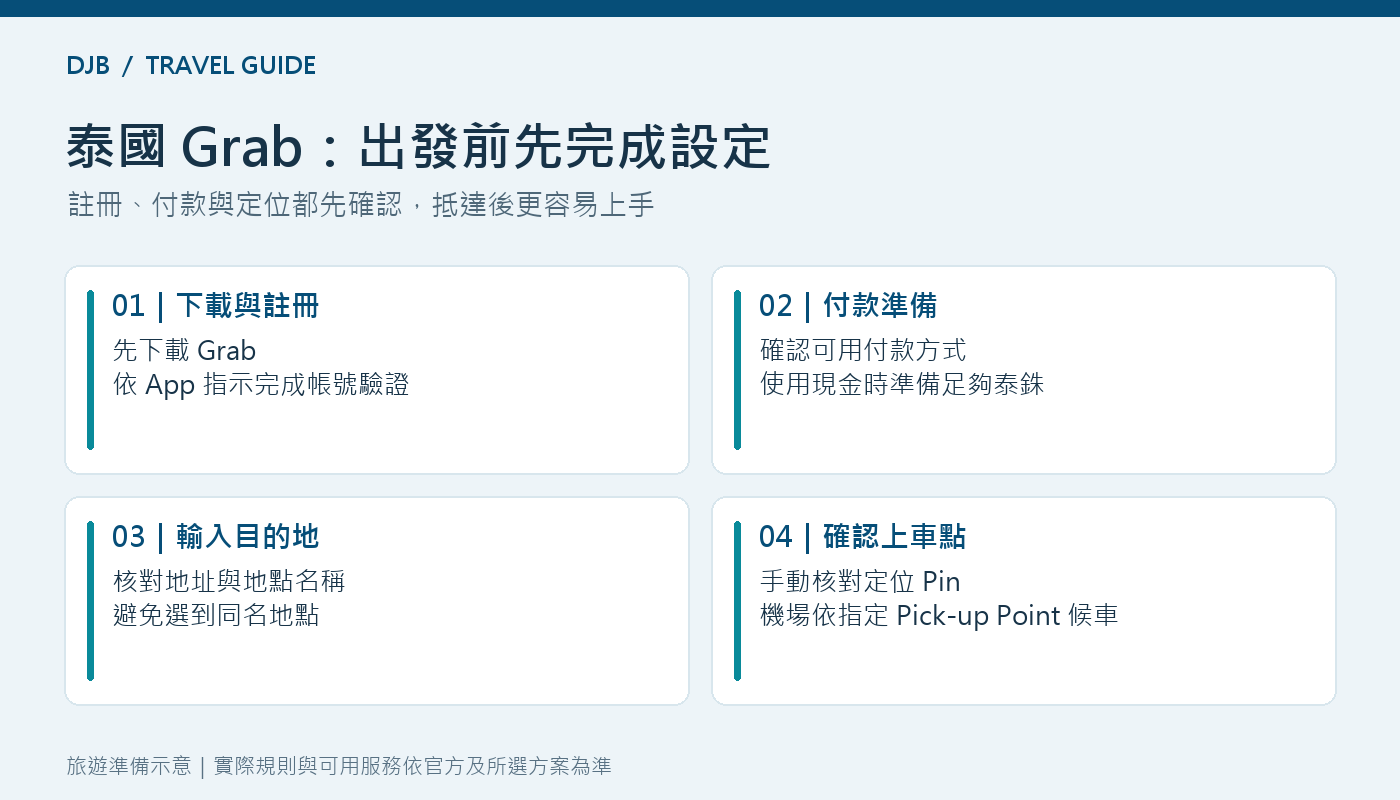Viewport: 1400px width, 800px height.
Task: Click the subtitle 註冊、付款與定位都先確認
Action: (x=235, y=205)
